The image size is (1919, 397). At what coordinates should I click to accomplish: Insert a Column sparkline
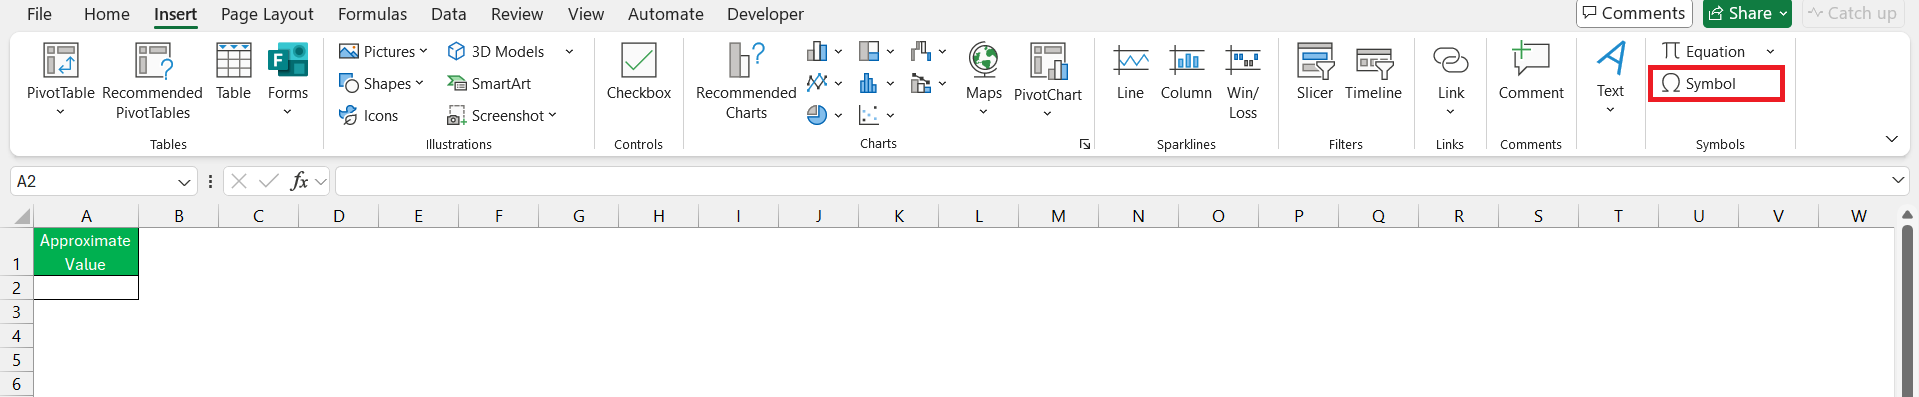coord(1186,72)
